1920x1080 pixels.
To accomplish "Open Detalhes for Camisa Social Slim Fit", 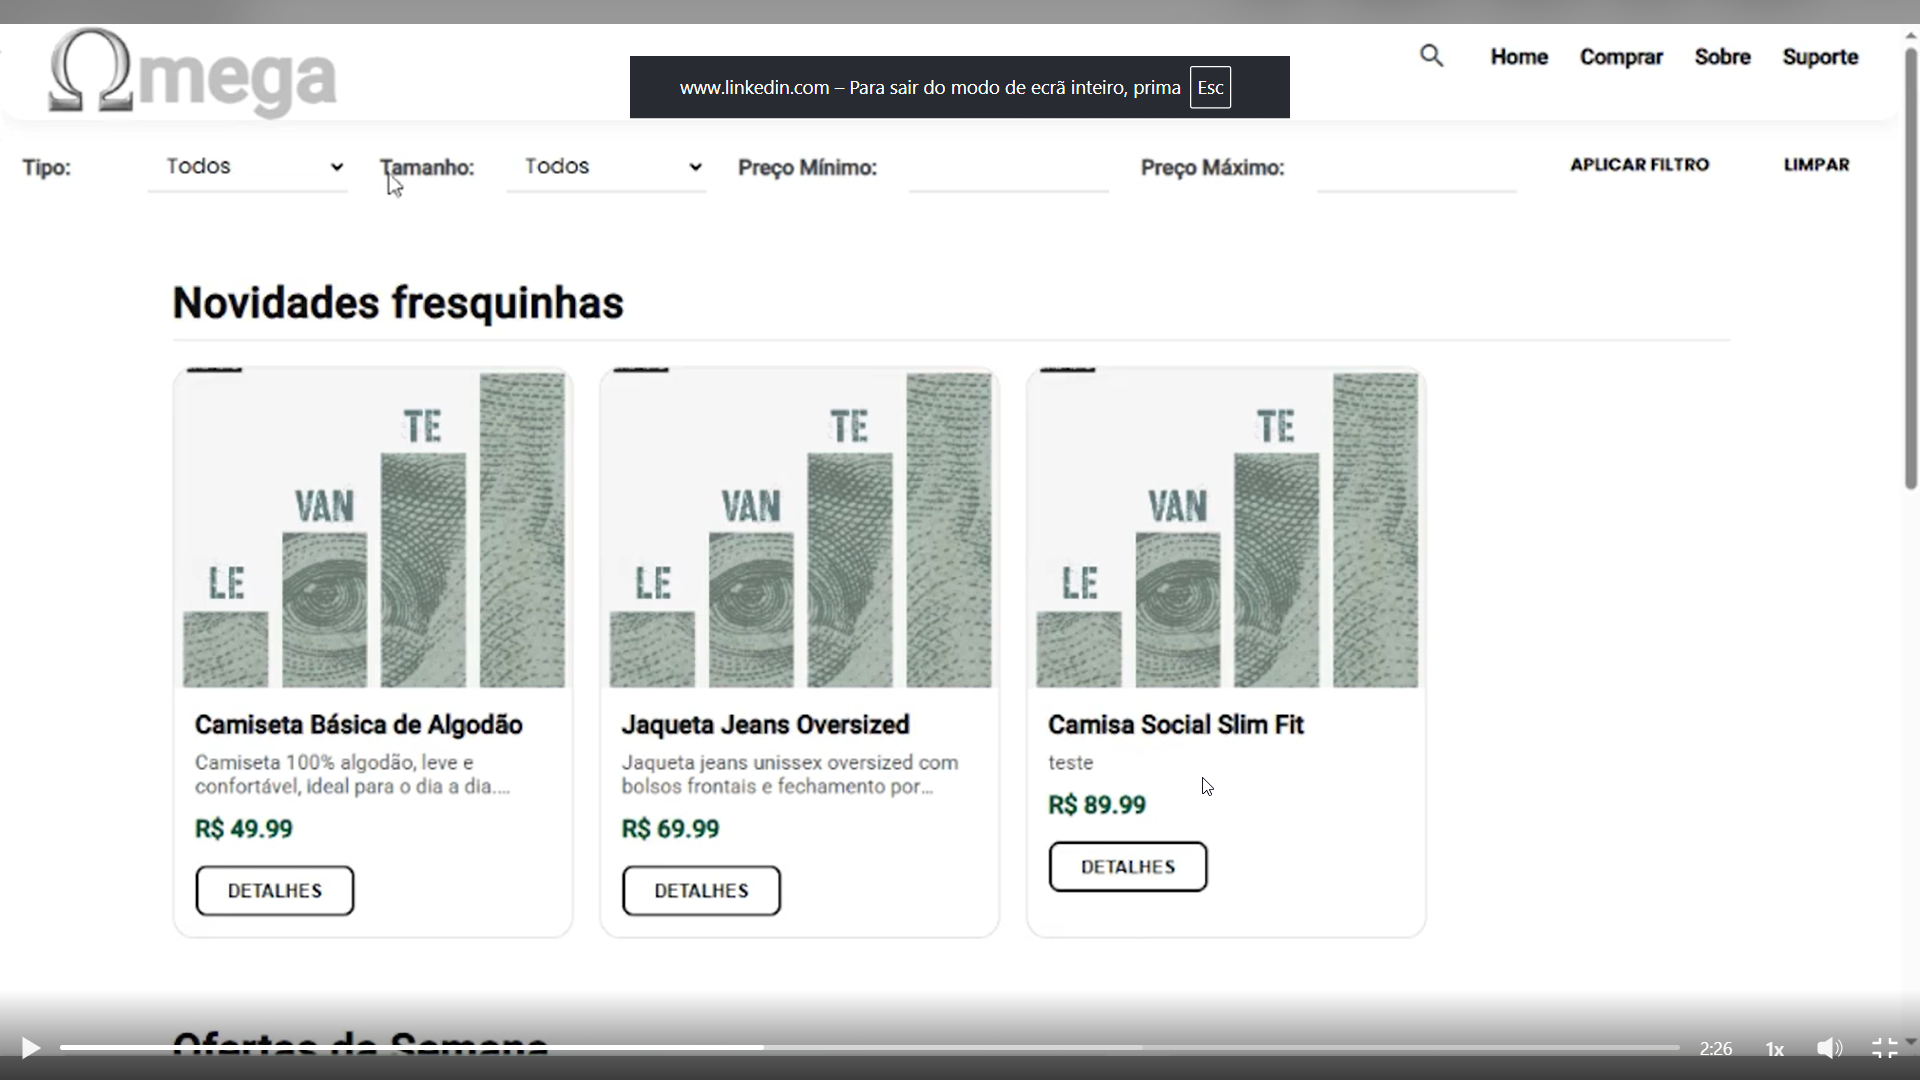I will pyautogui.click(x=1127, y=866).
